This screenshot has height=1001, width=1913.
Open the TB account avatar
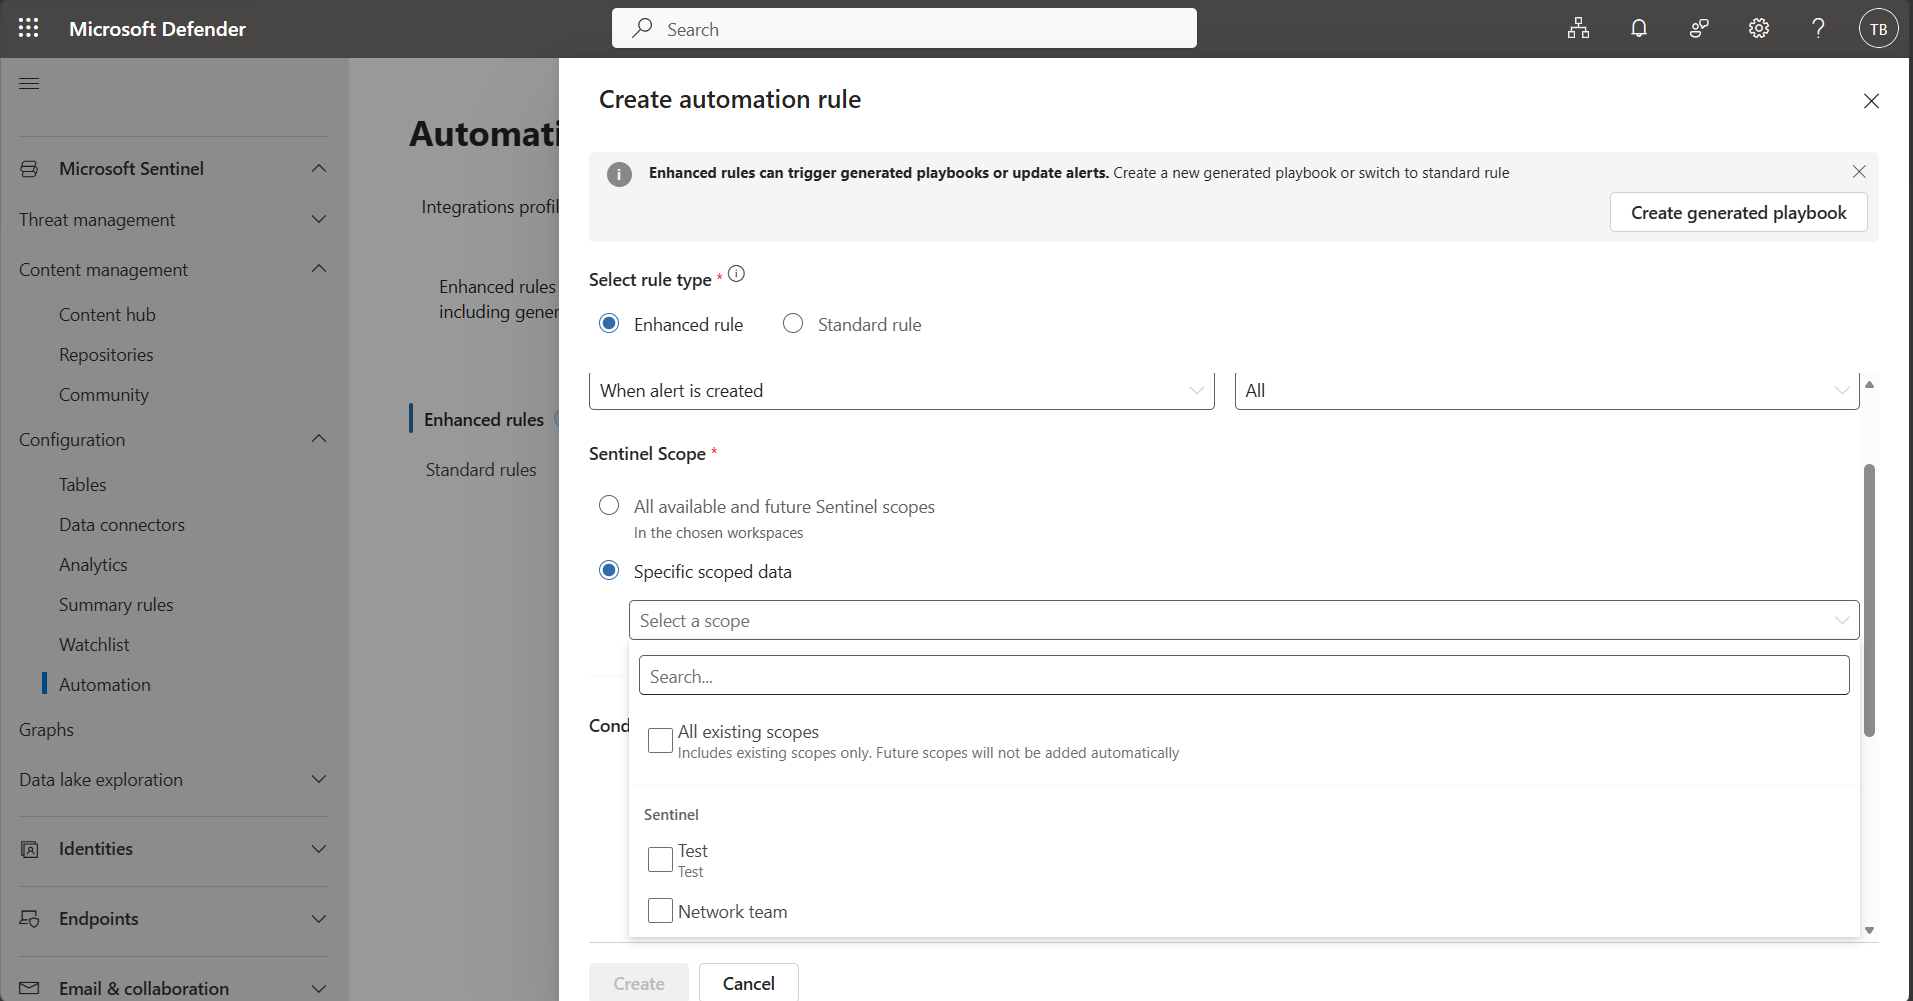1878,28
